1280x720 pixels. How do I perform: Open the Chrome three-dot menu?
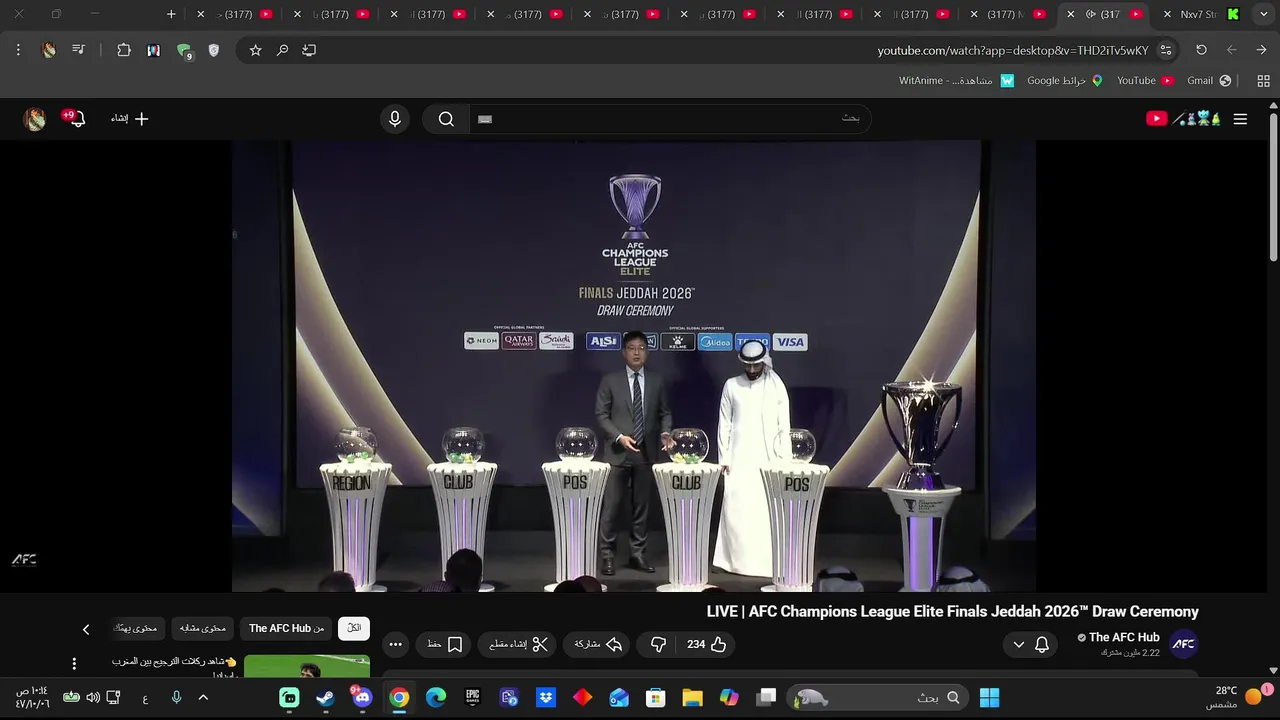[x=18, y=50]
